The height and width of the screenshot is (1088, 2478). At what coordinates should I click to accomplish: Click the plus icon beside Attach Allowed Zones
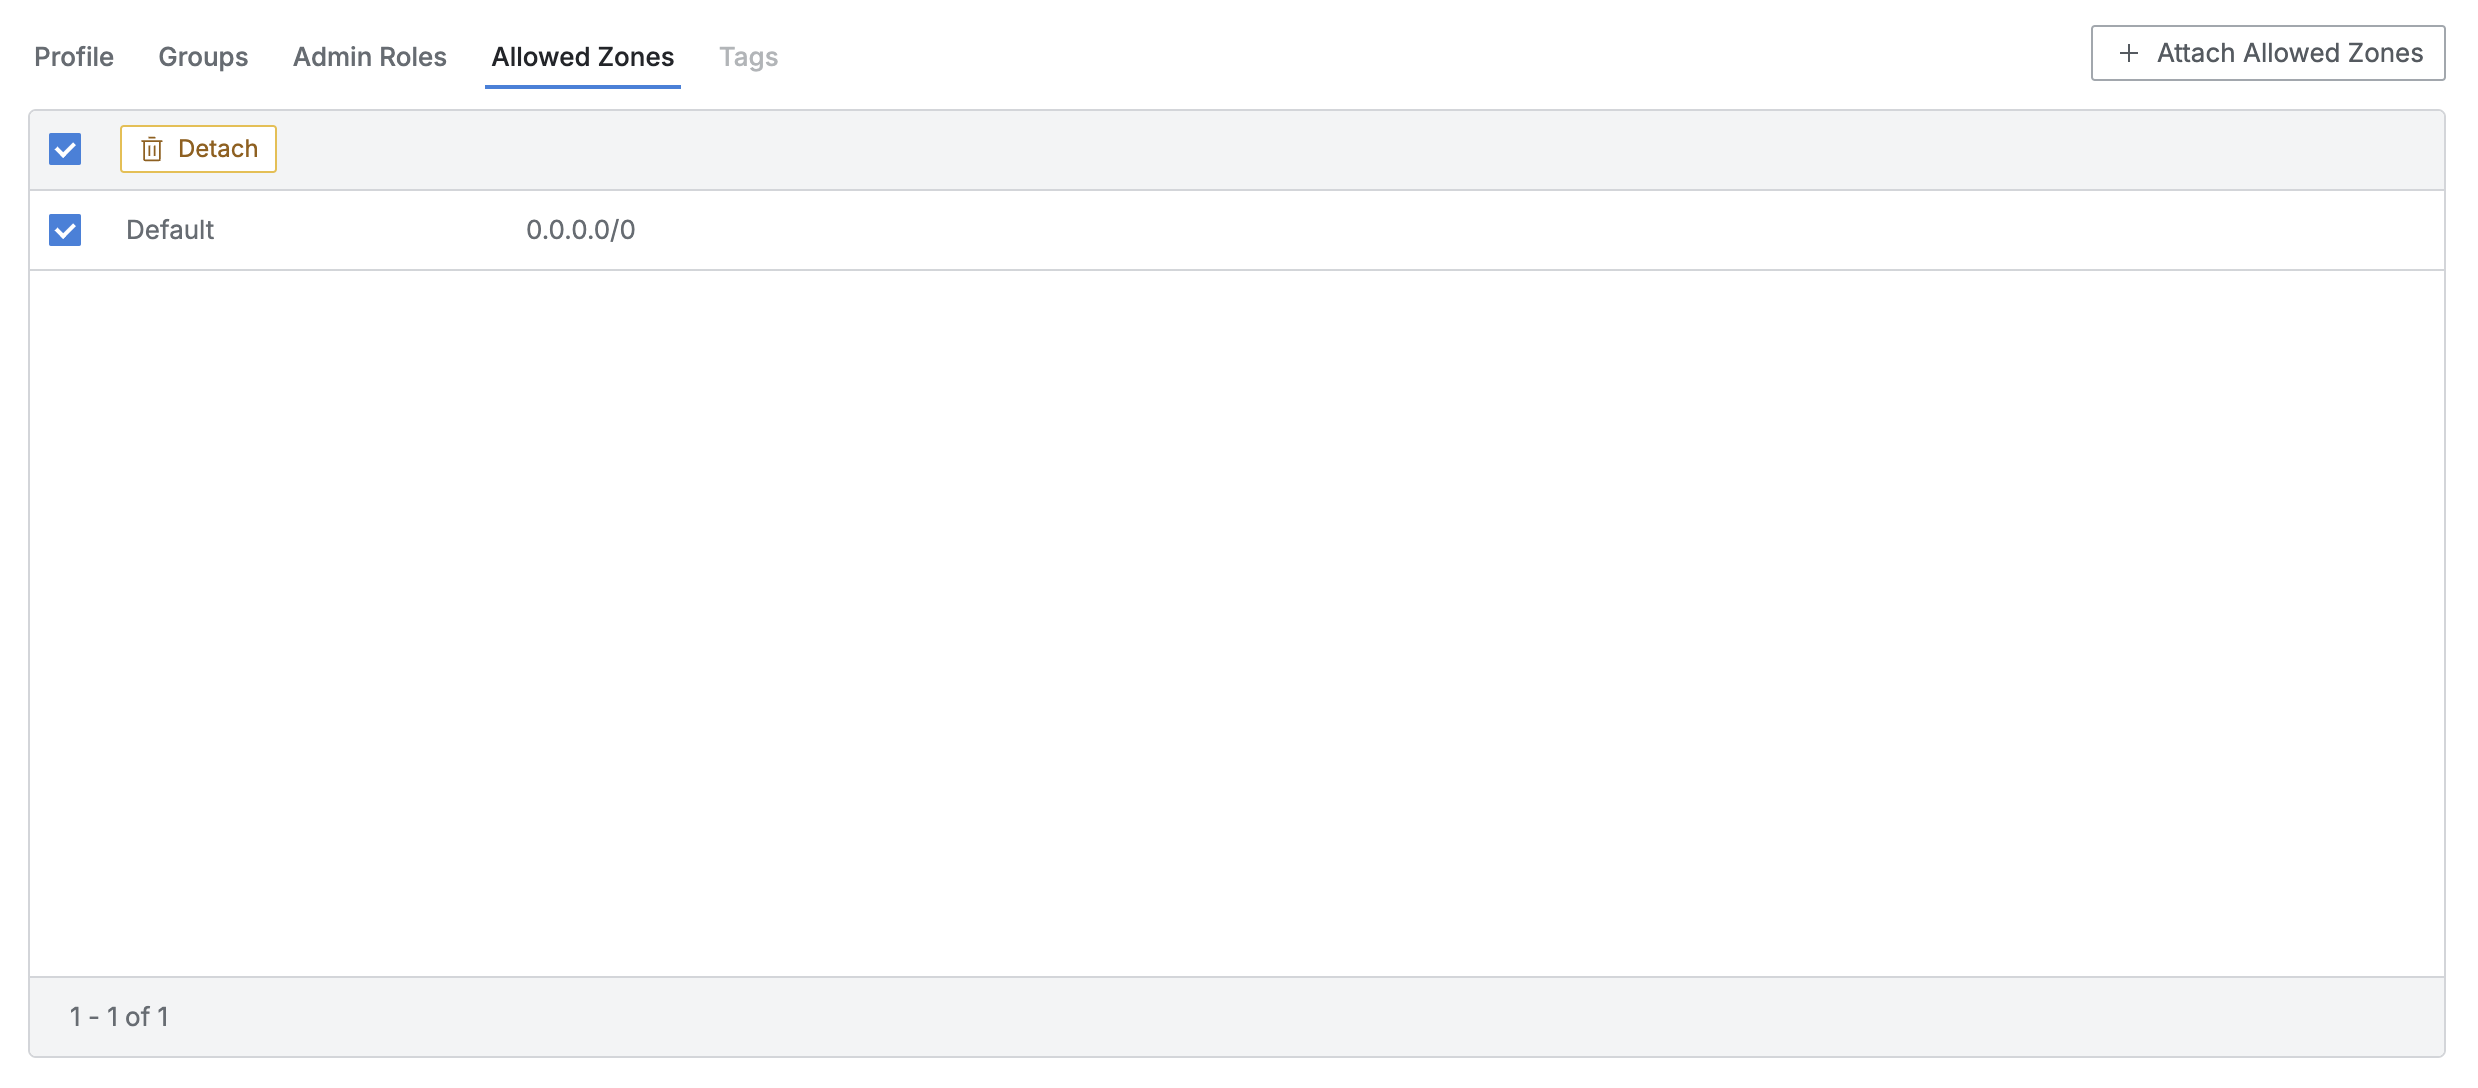coord(2129,53)
